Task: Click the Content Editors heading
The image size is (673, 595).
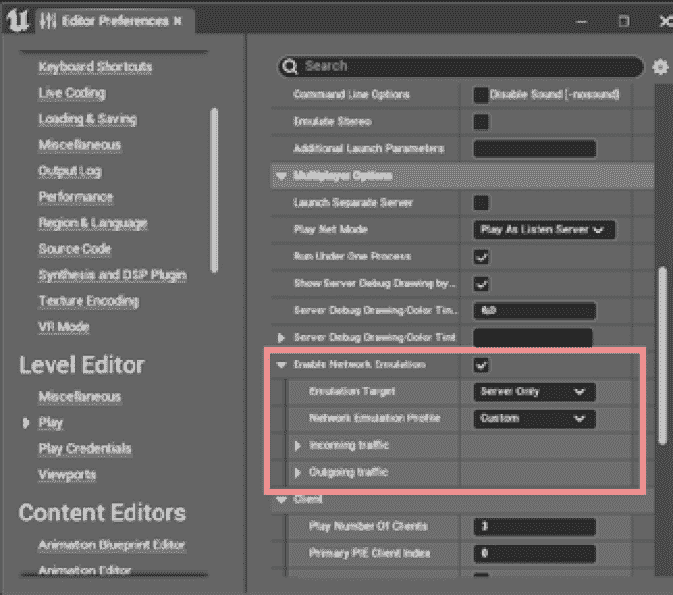Action: click(102, 513)
